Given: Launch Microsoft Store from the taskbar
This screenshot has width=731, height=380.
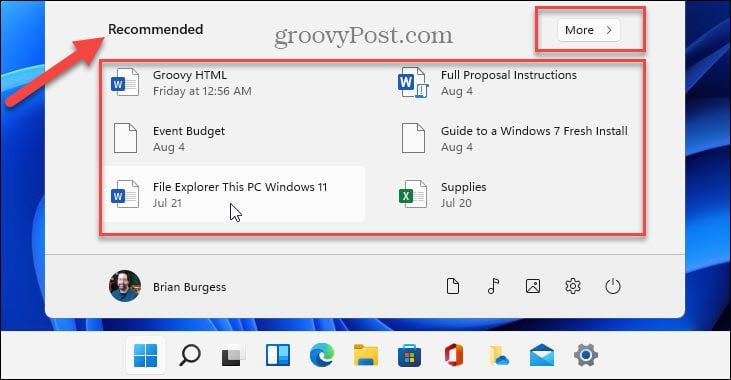Looking at the screenshot, I should coord(410,356).
